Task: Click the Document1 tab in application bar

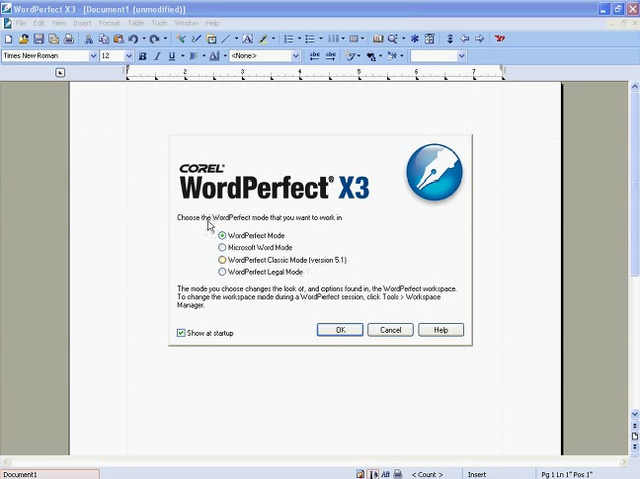Action: click(x=50, y=474)
